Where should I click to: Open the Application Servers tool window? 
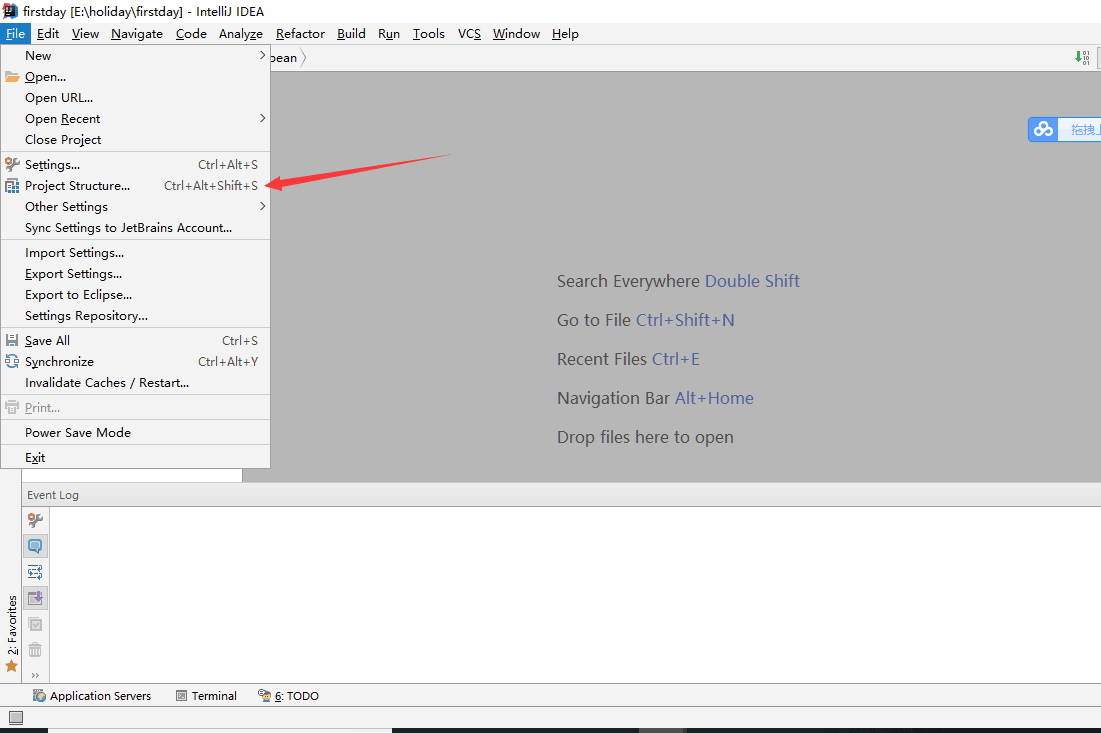(x=92, y=696)
